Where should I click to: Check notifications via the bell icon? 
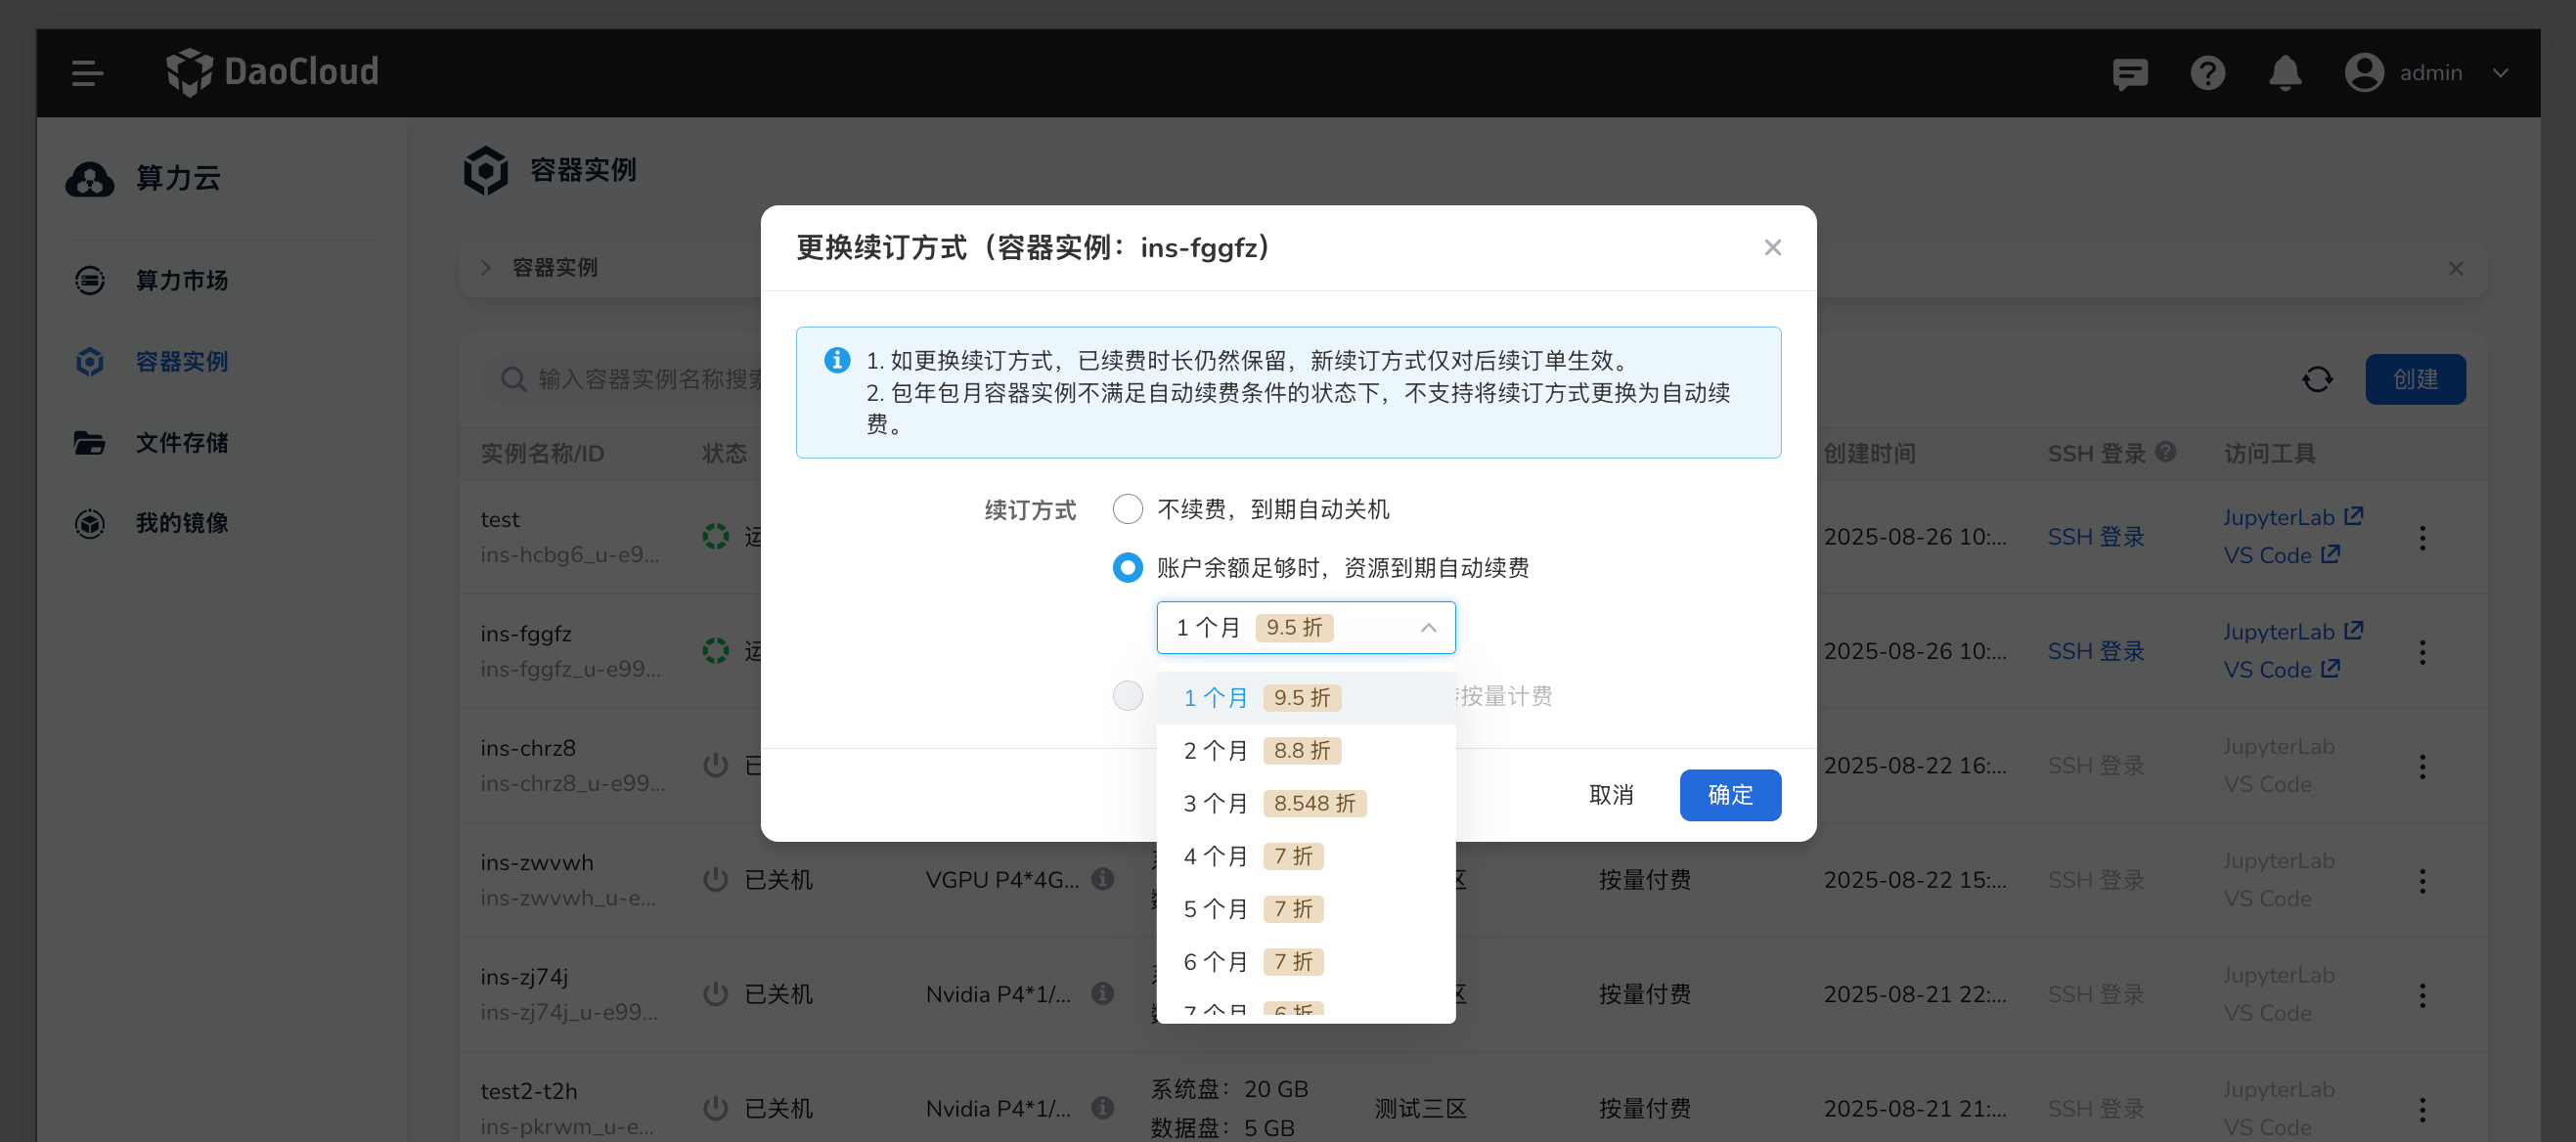pyautogui.click(x=2286, y=73)
